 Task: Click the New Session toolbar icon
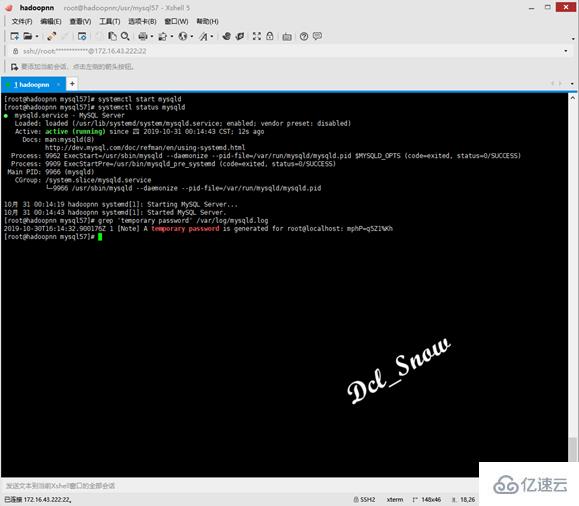pyautogui.click(x=15, y=36)
